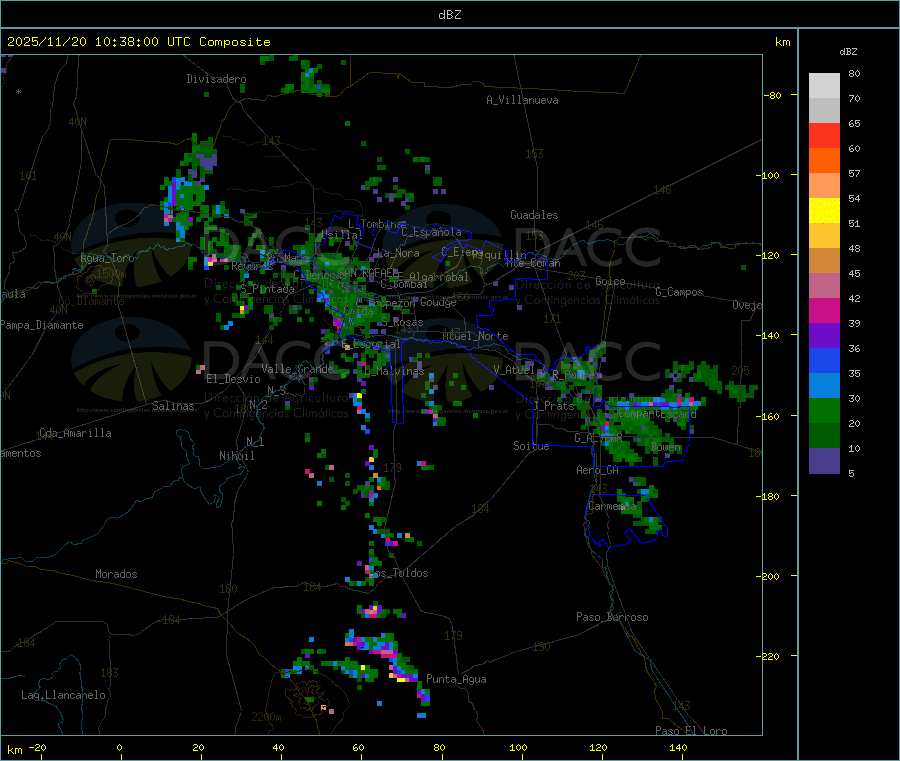
Task: Click the Carmensa place label
Action: (x=612, y=506)
